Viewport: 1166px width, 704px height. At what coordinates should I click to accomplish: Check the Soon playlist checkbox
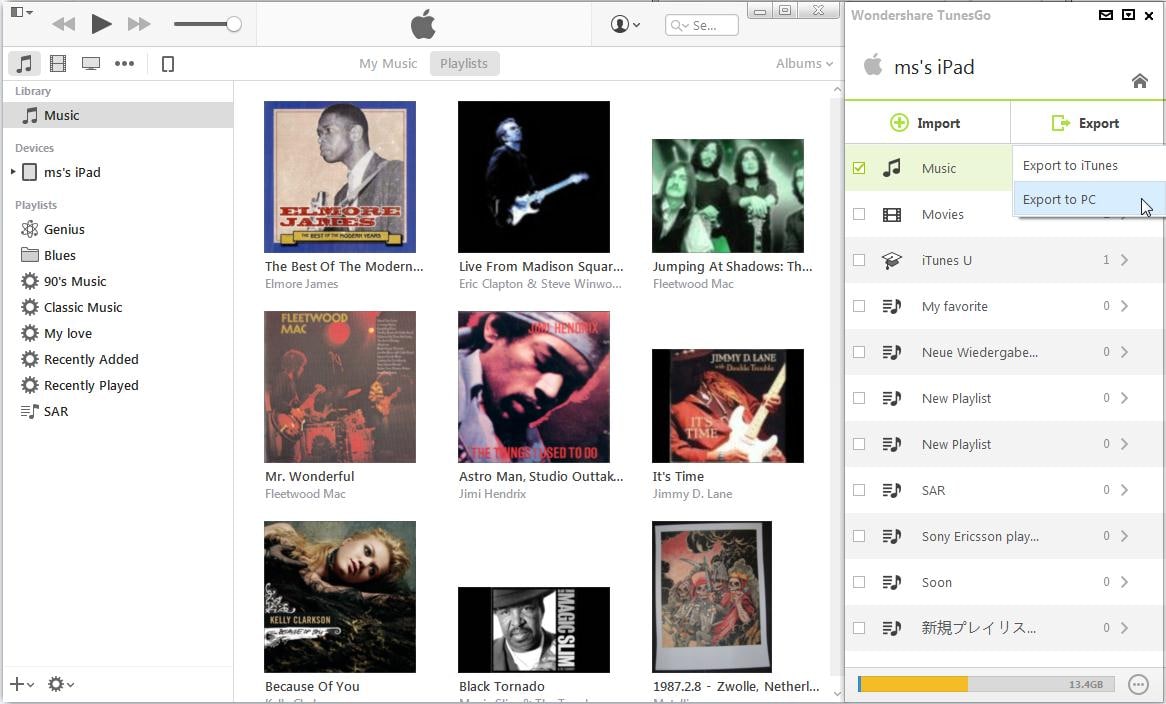pos(859,582)
